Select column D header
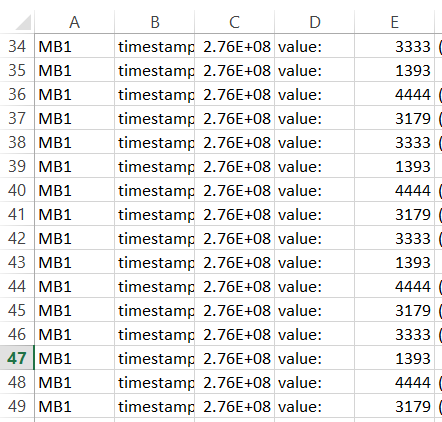This screenshot has height=422, width=442. click(x=314, y=22)
